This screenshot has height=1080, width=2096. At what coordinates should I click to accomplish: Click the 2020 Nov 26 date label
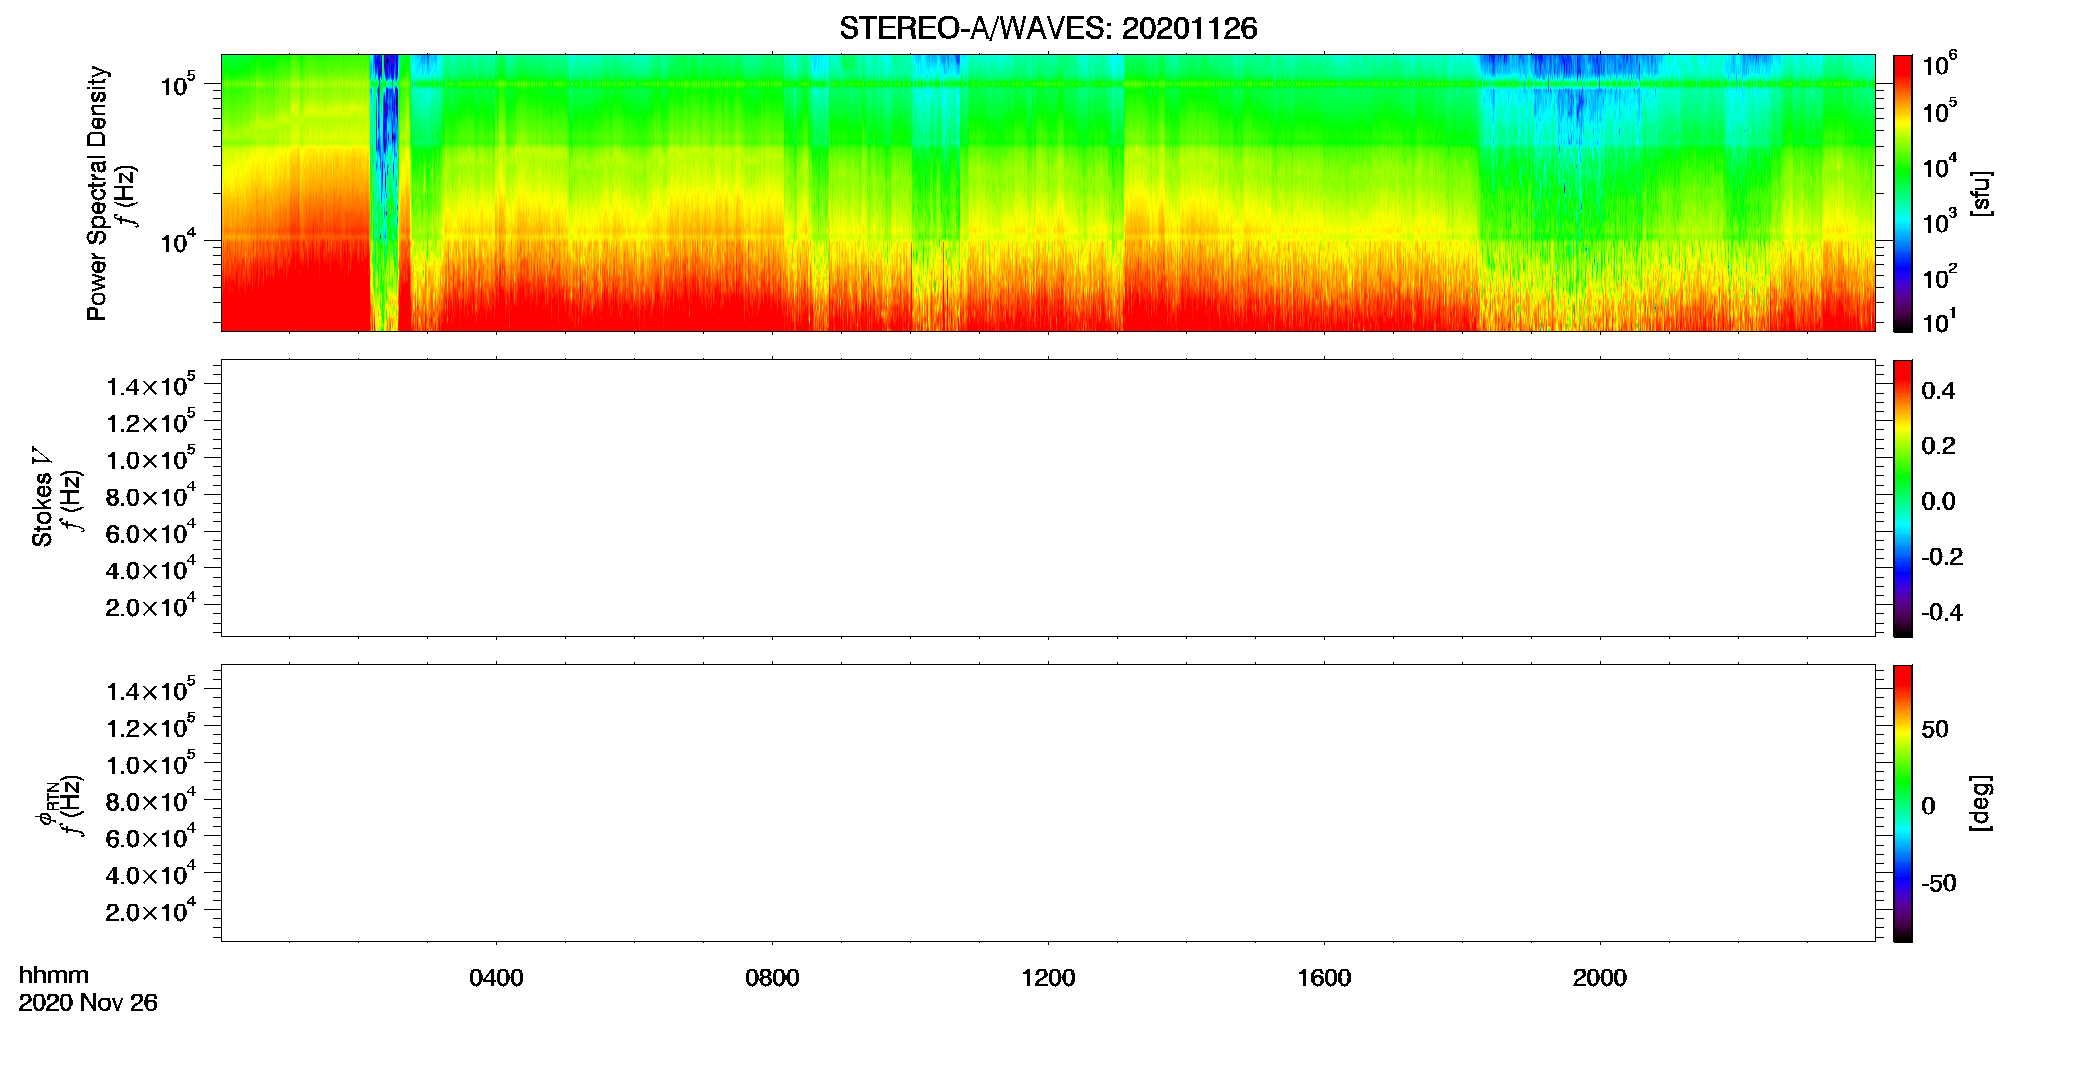[88, 1003]
